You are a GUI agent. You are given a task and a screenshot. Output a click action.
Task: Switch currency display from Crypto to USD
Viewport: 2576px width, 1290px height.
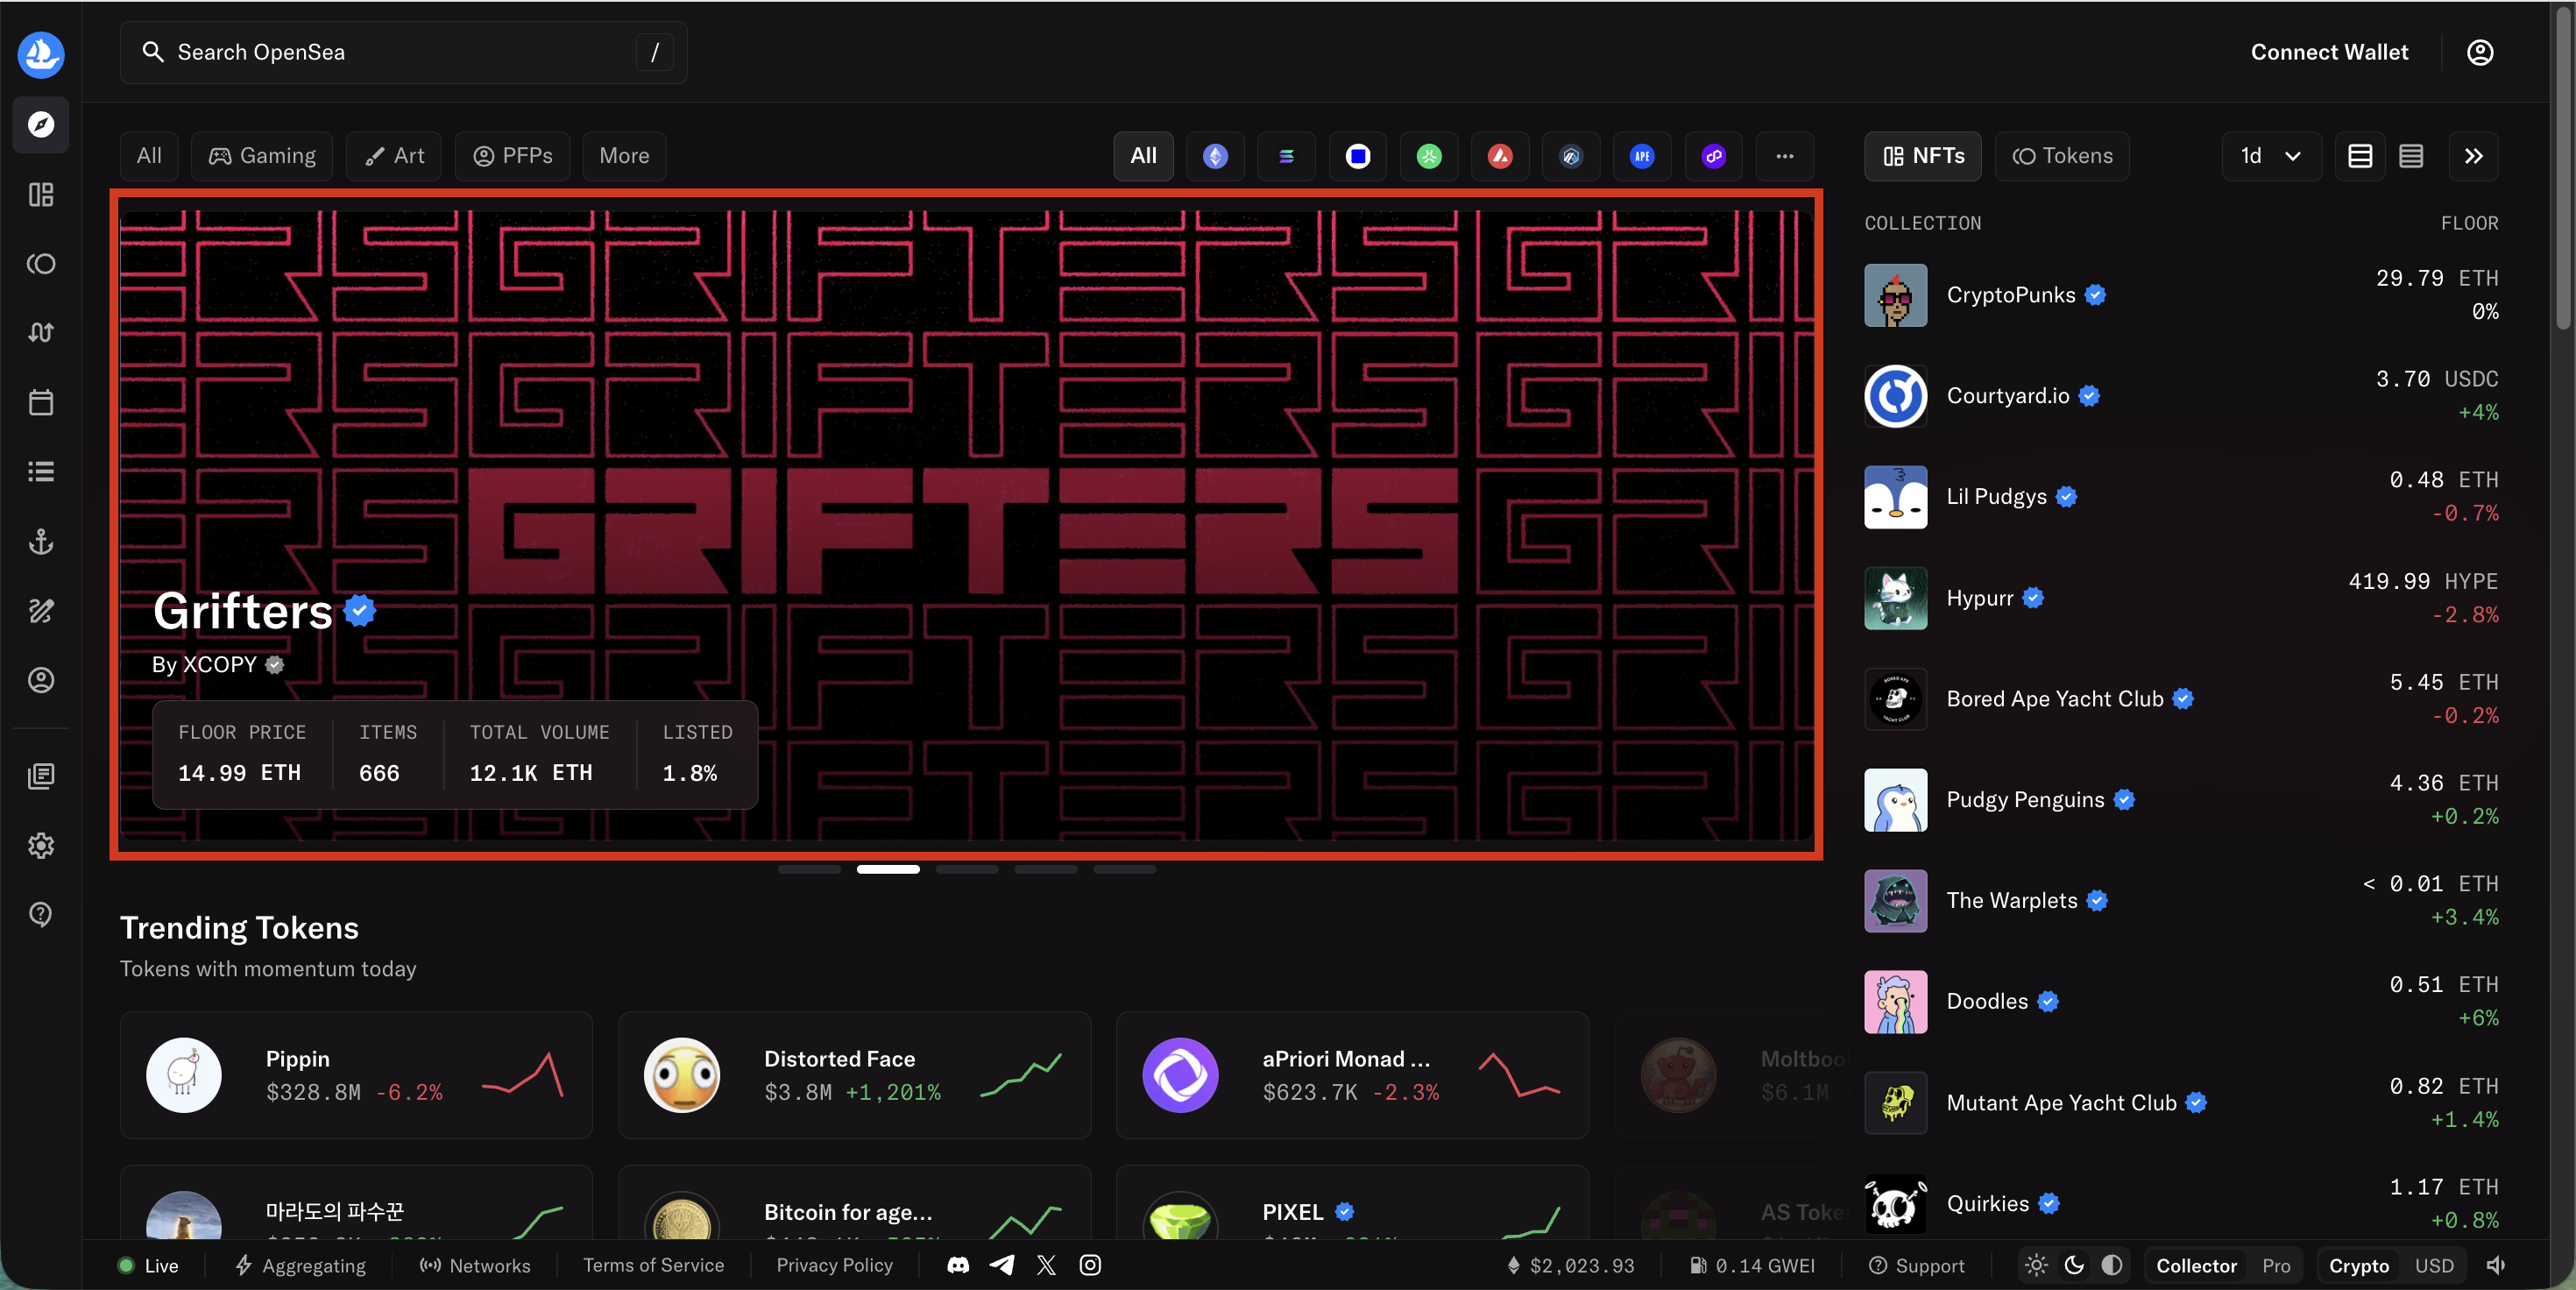coord(2435,1265)
